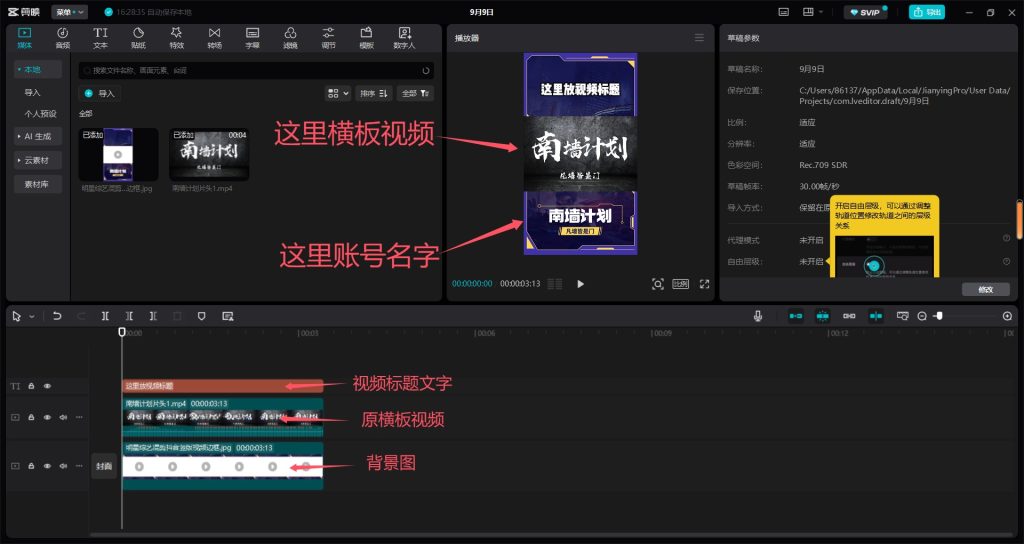The width and height of the screenshot is (1024, 544).
Task: Open the 贴纸 stickers panel
Action: pos(138,38)
